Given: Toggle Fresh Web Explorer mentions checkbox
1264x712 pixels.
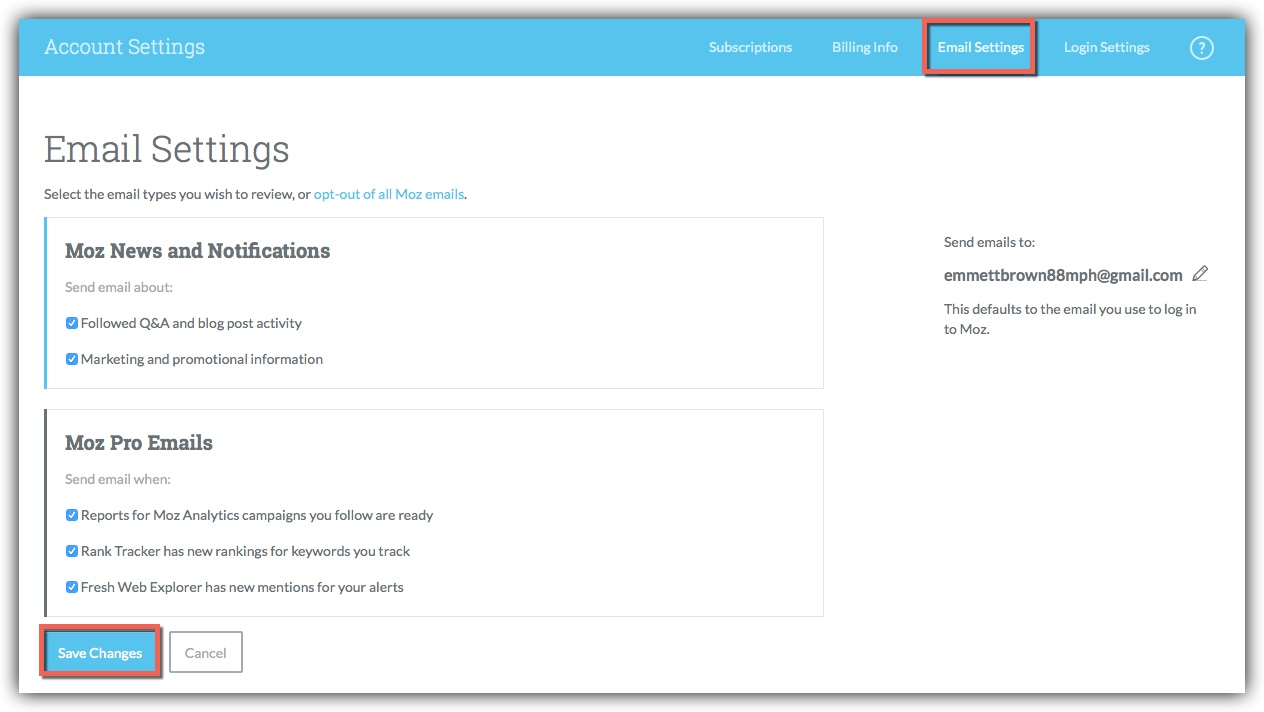Looking at the screenshot, I should (72, 587).
